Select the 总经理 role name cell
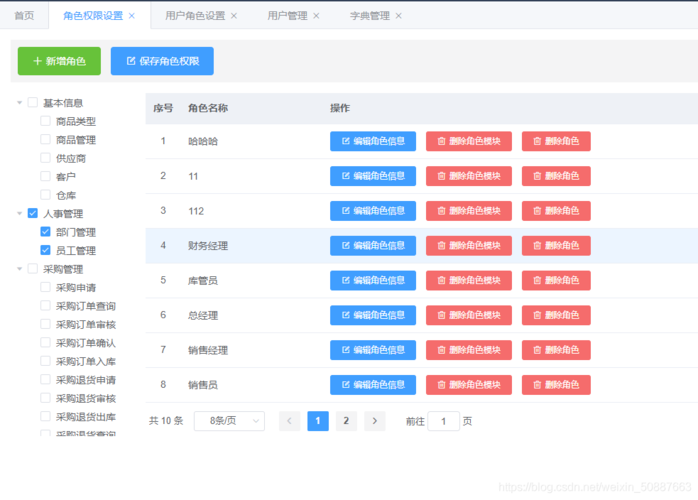This screenshot has height=500, width=698. coord(203,315)
